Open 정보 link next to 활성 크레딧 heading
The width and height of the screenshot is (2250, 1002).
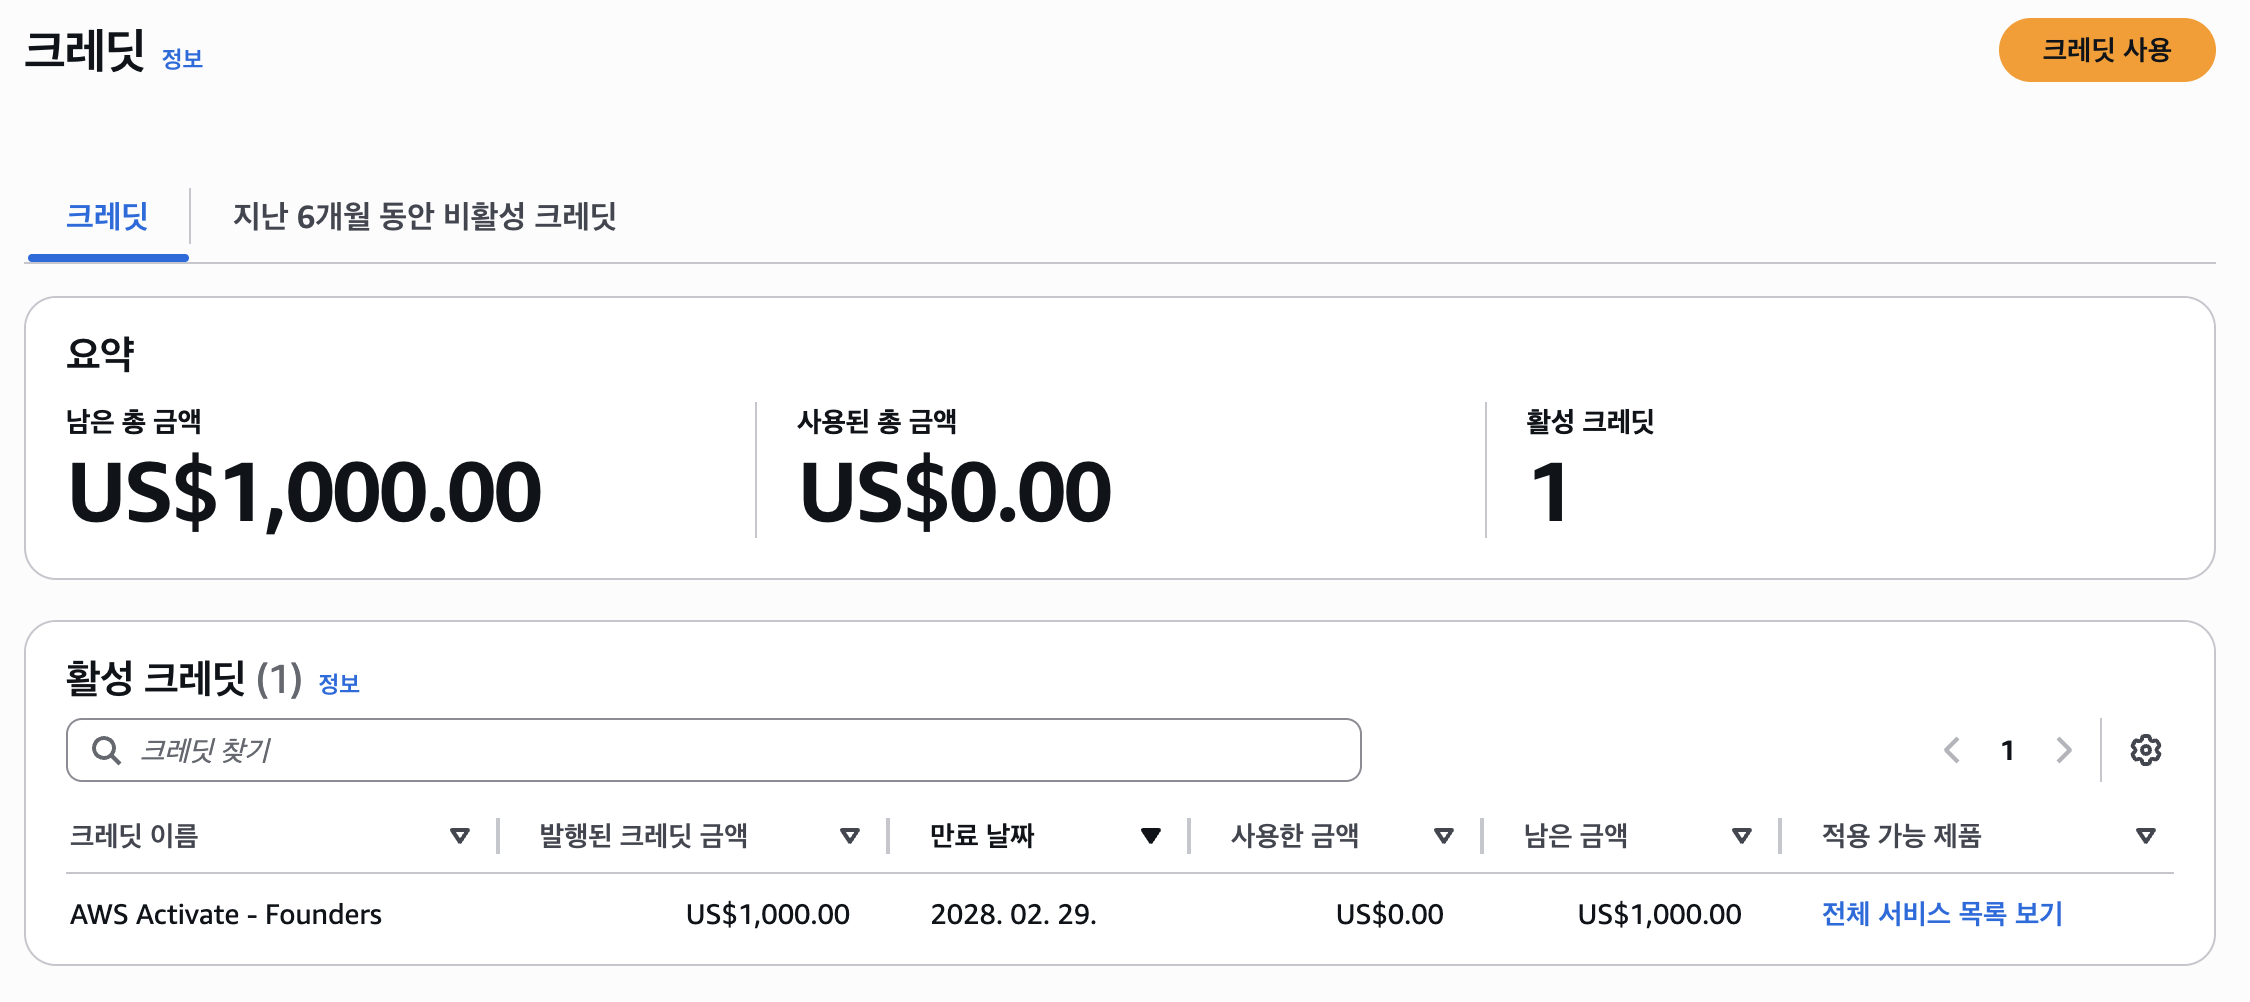(338, 684)
